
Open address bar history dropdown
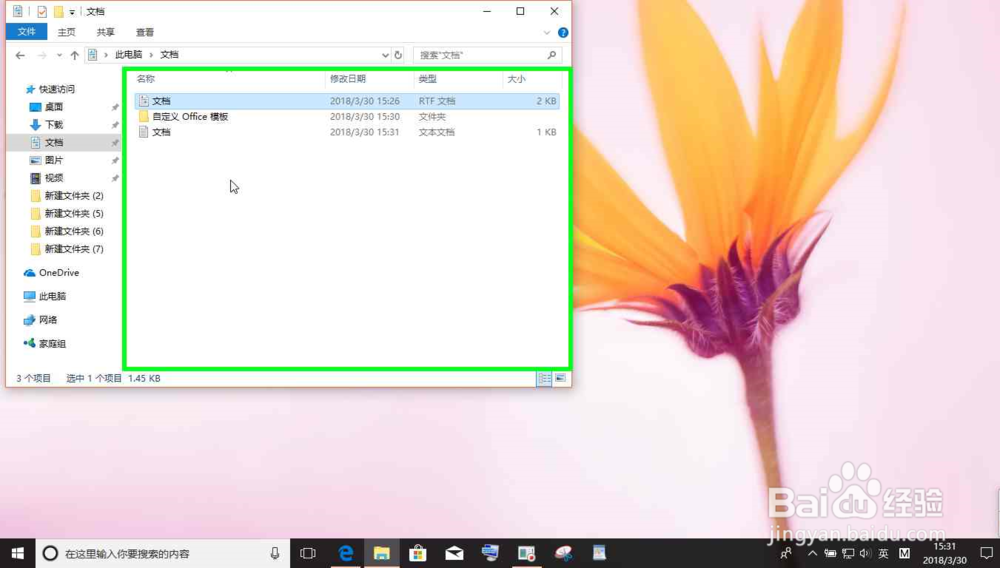click(x=385, y=55)
